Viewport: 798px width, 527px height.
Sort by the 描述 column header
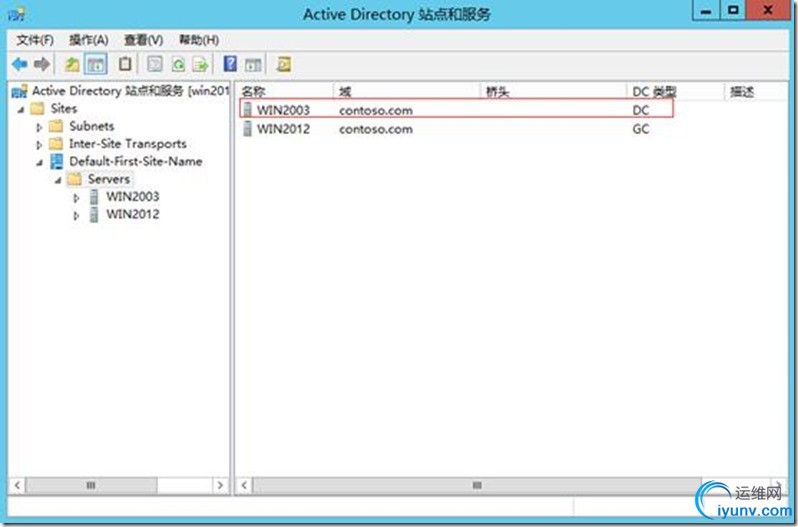756,92
